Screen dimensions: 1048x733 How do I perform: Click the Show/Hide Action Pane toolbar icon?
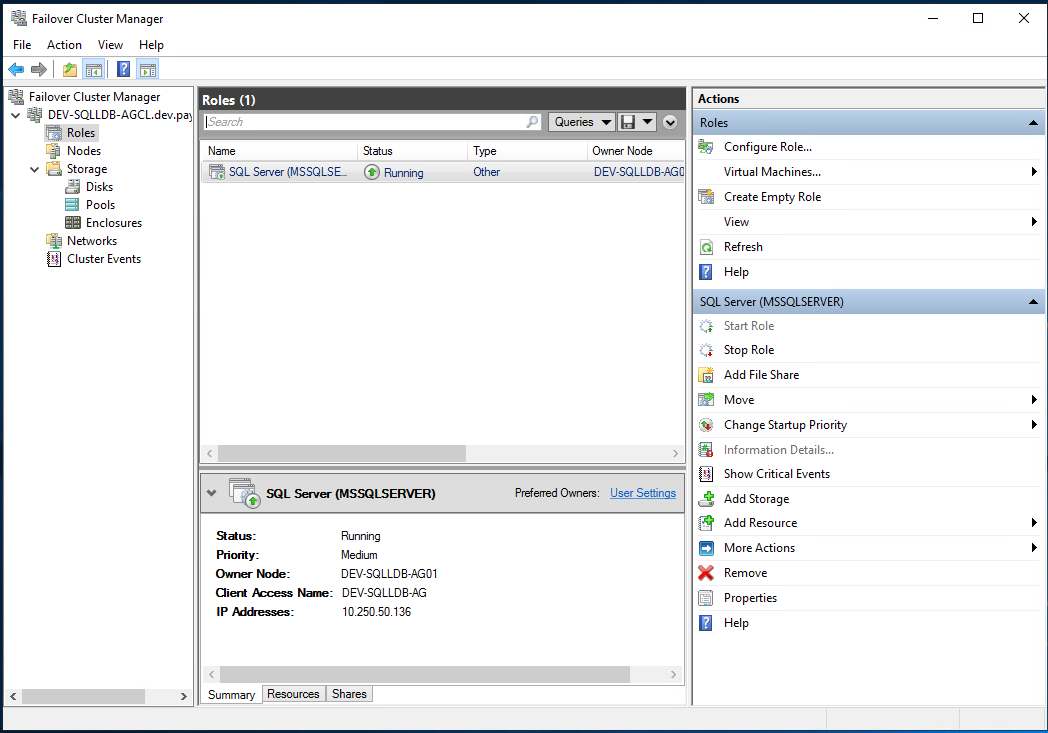[147, 68]
